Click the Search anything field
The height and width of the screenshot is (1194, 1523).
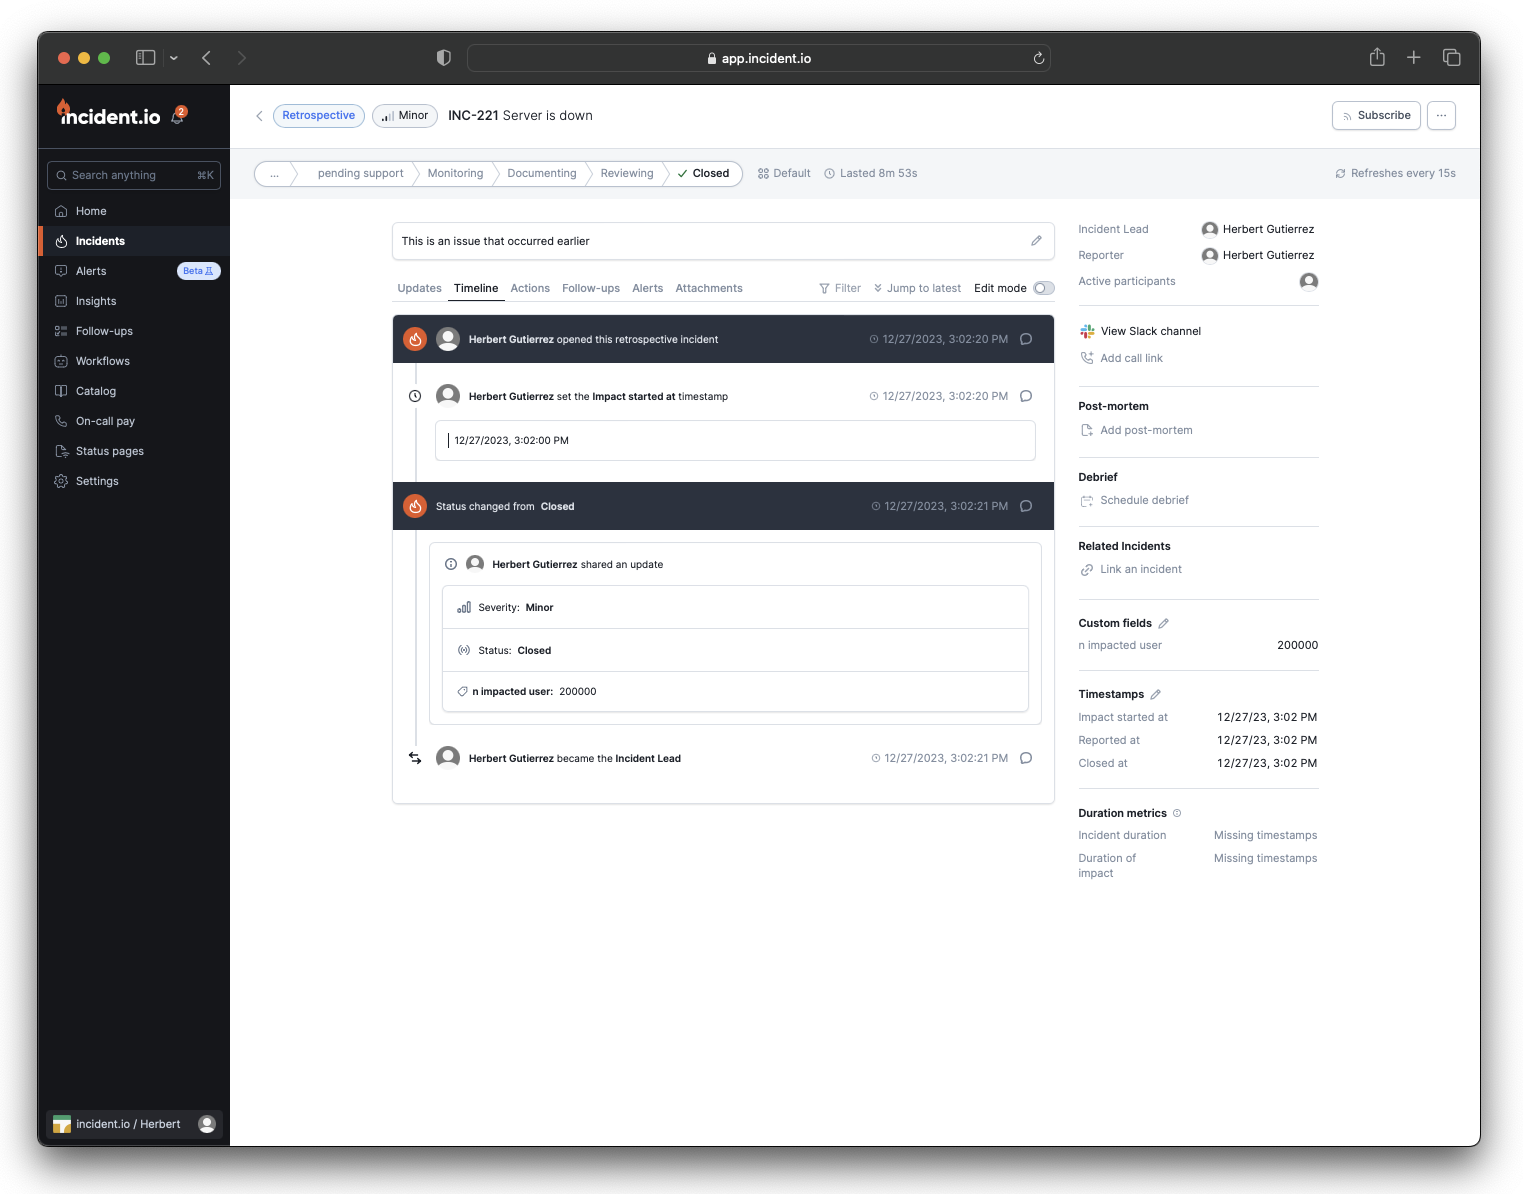pos(134,175)
